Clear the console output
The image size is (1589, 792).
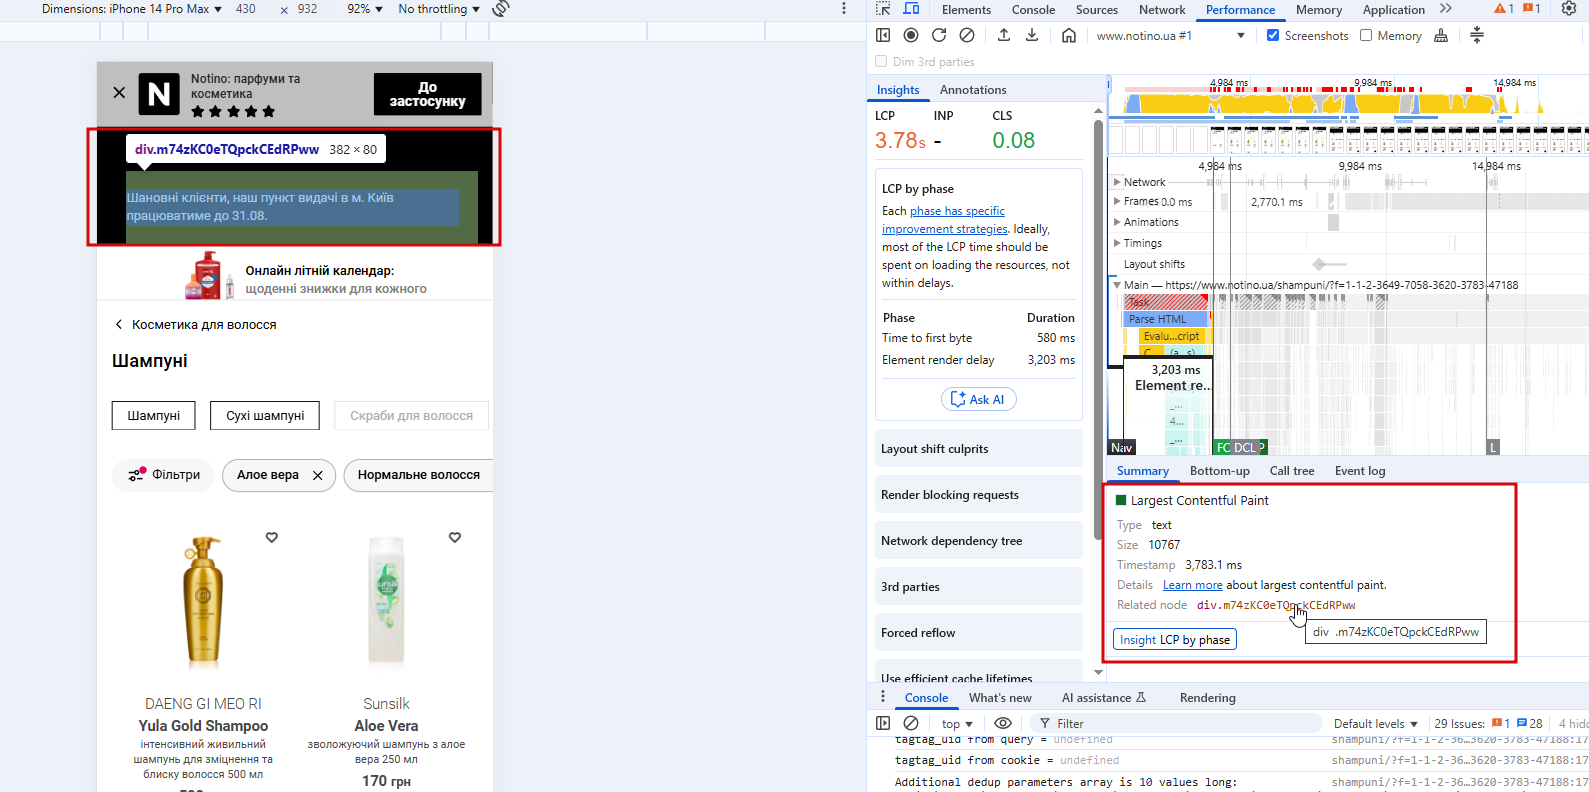(911, 723)
